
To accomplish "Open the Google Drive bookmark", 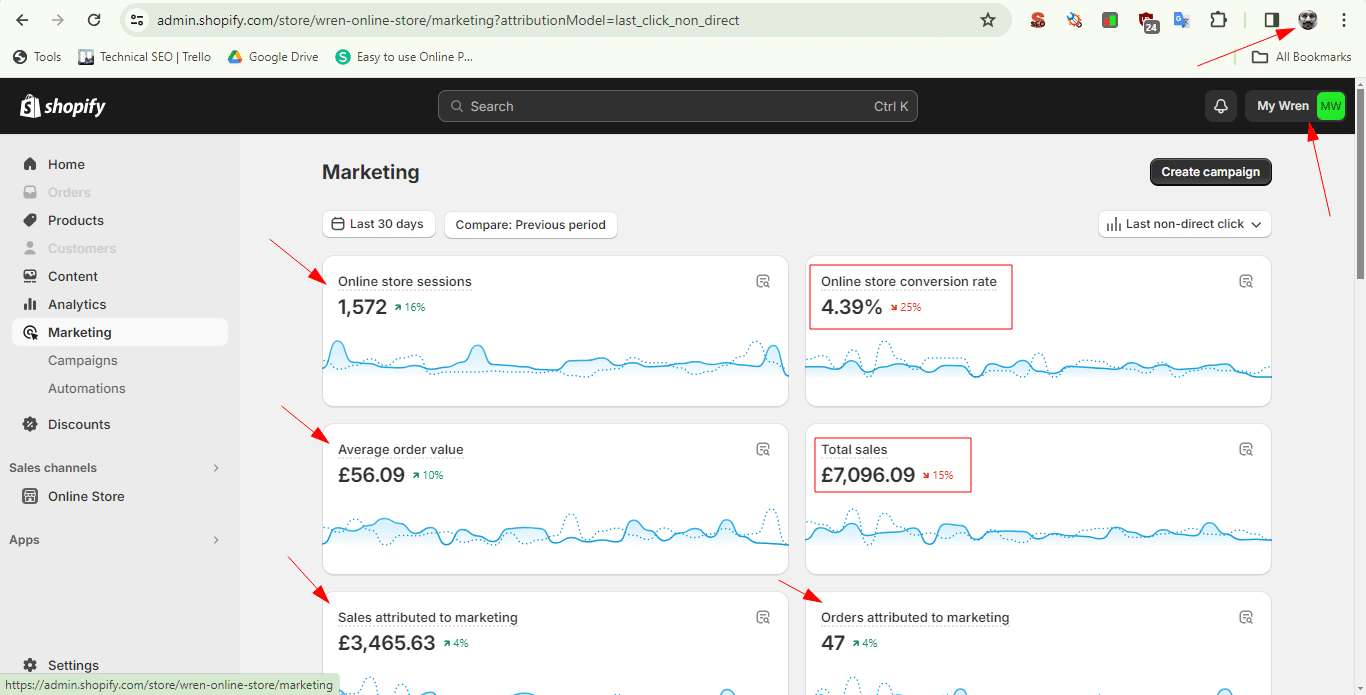I will tap(273, 57).
